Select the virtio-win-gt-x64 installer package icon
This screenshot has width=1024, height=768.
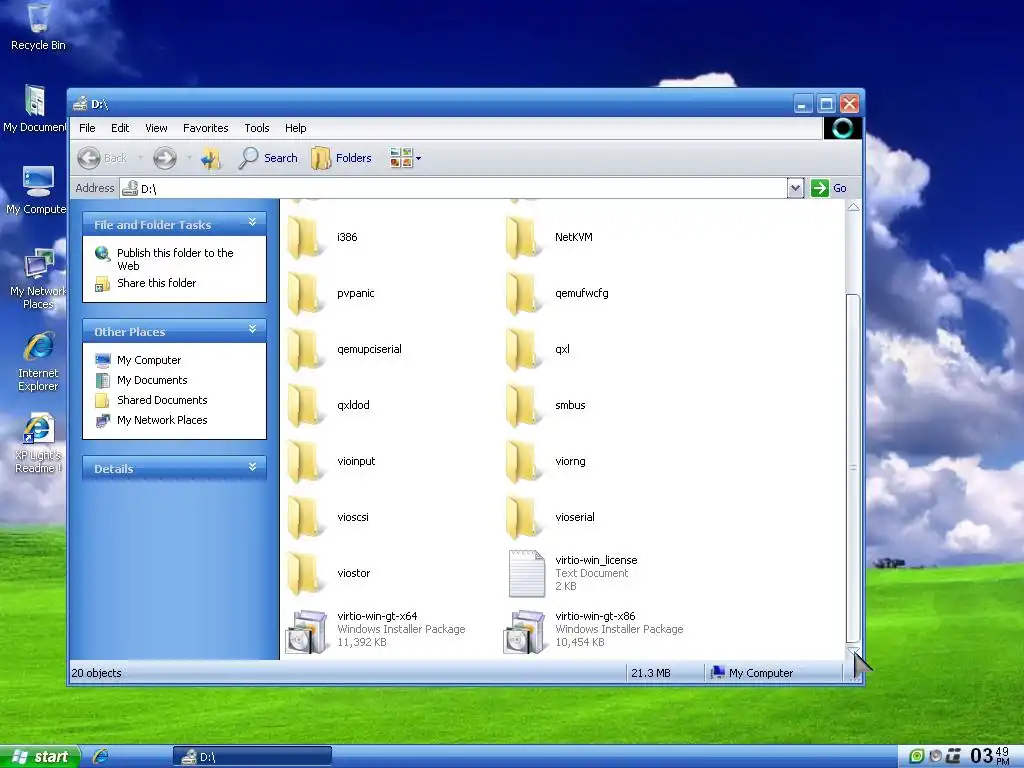(x=306, y=631)
